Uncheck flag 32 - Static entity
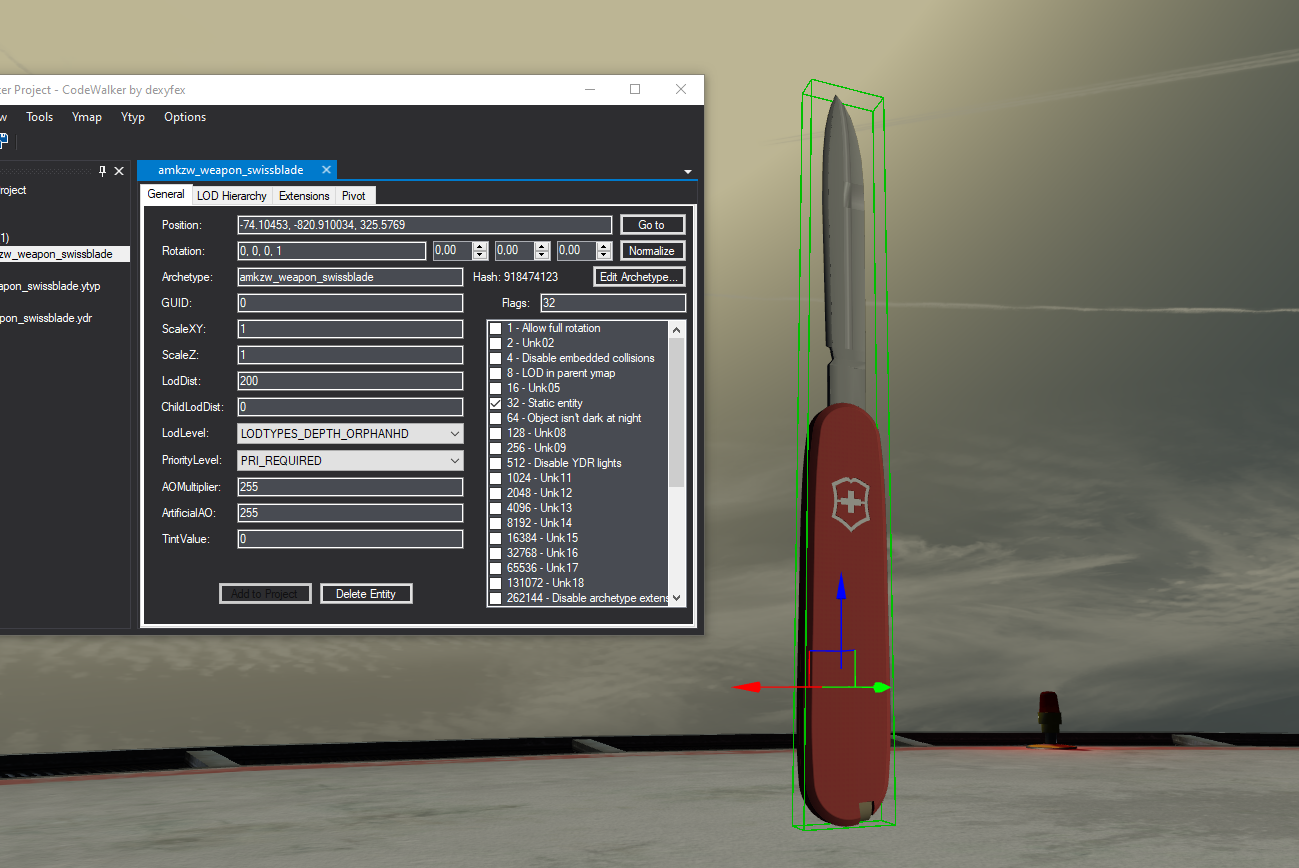 (495, 403)
